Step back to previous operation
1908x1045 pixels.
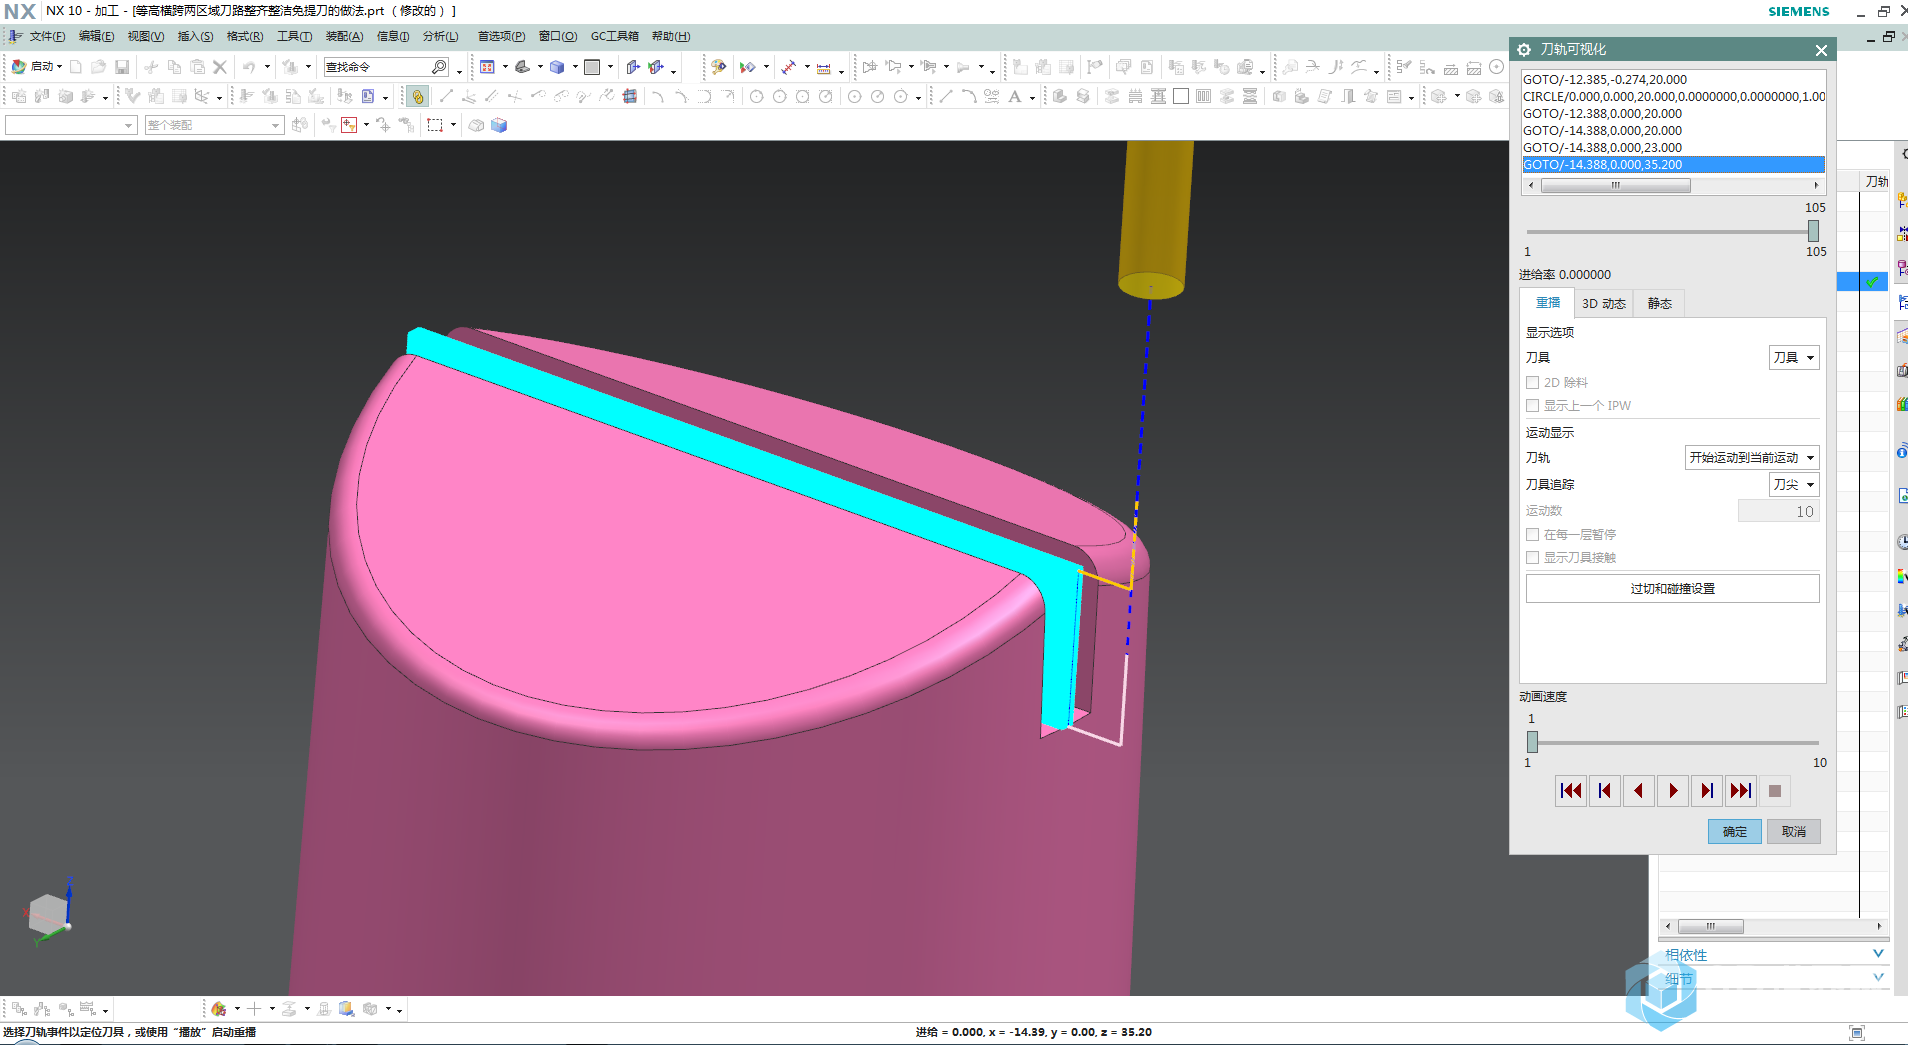coord(1605,791)
